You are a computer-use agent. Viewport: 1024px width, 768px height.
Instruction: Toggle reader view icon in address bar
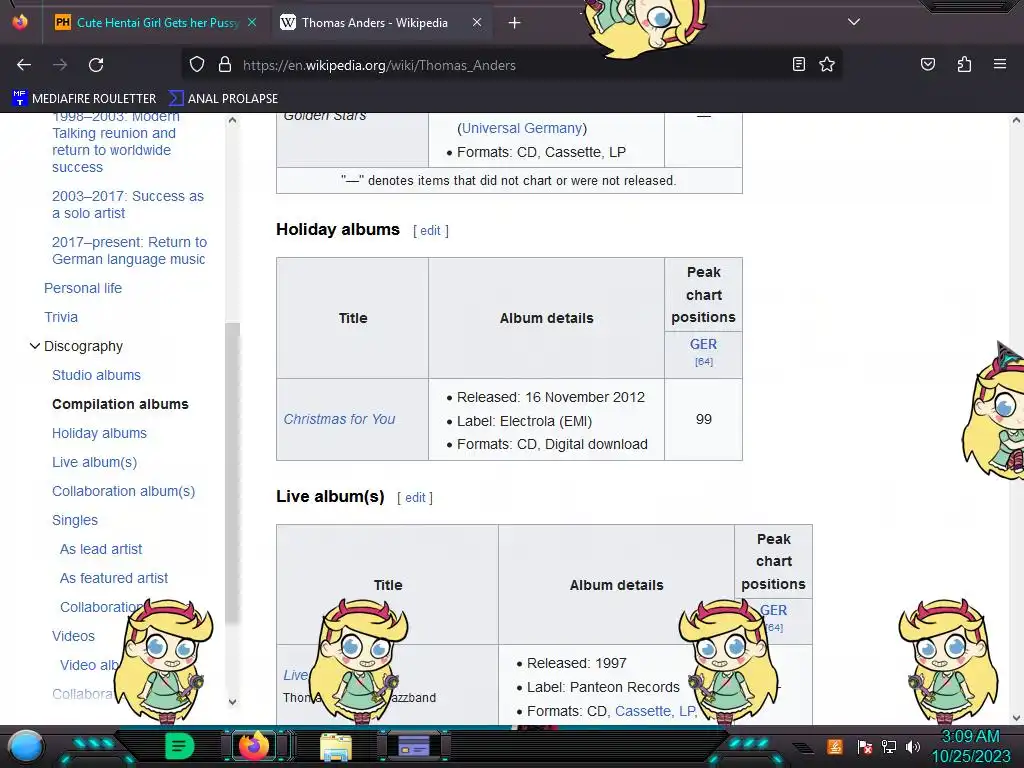[x=798, y=64]
